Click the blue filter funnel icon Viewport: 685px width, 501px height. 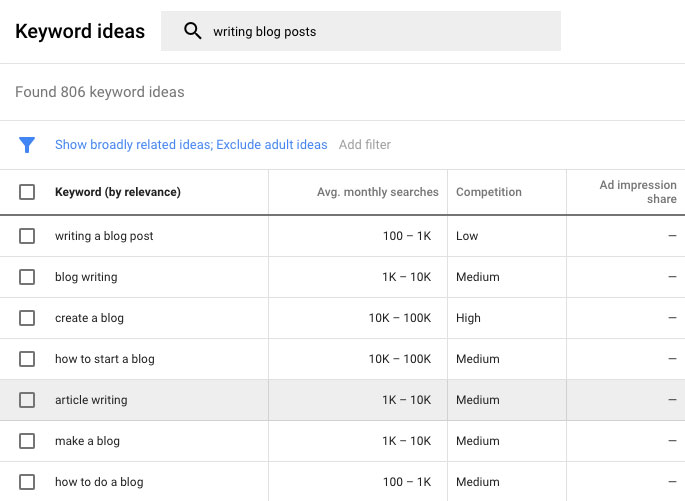(27, 145)
